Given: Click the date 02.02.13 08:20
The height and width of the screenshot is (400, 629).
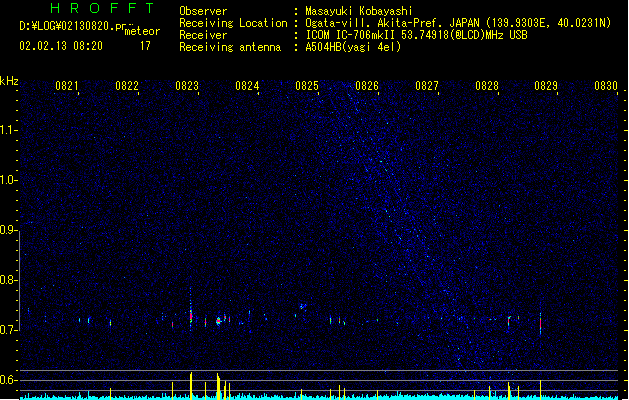Looking at the screenshot, I should (x=61, y=46).
